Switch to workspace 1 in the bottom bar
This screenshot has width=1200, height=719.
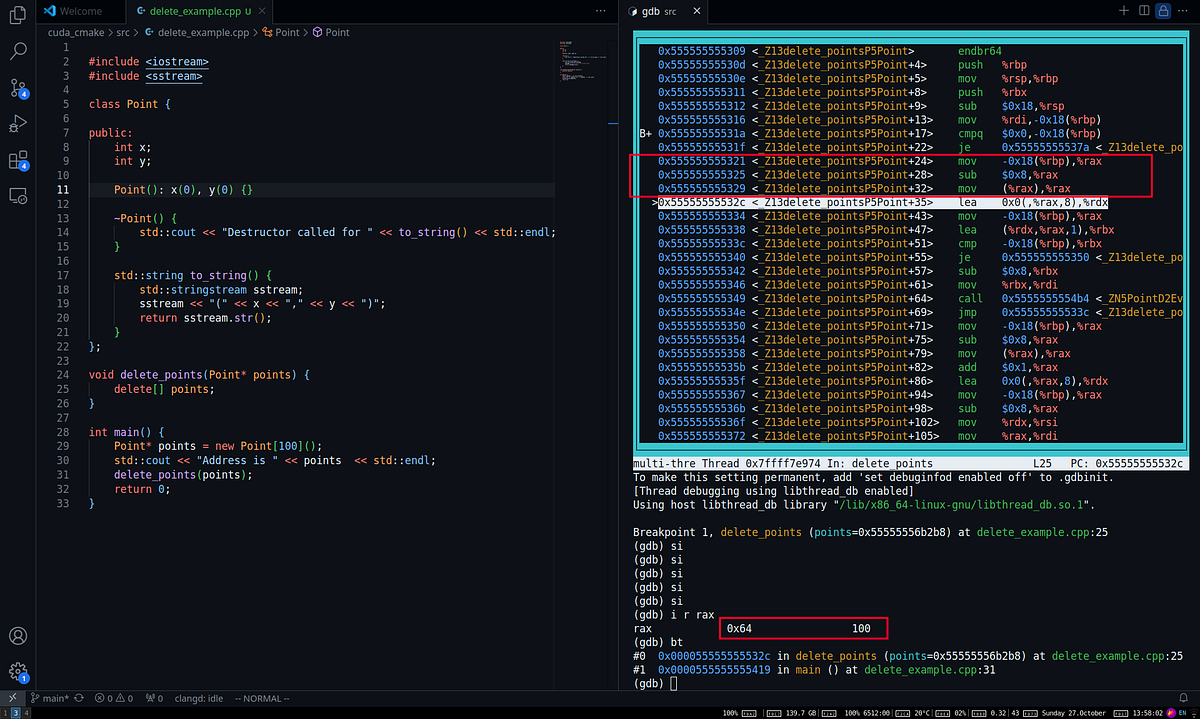click(5, 712)
